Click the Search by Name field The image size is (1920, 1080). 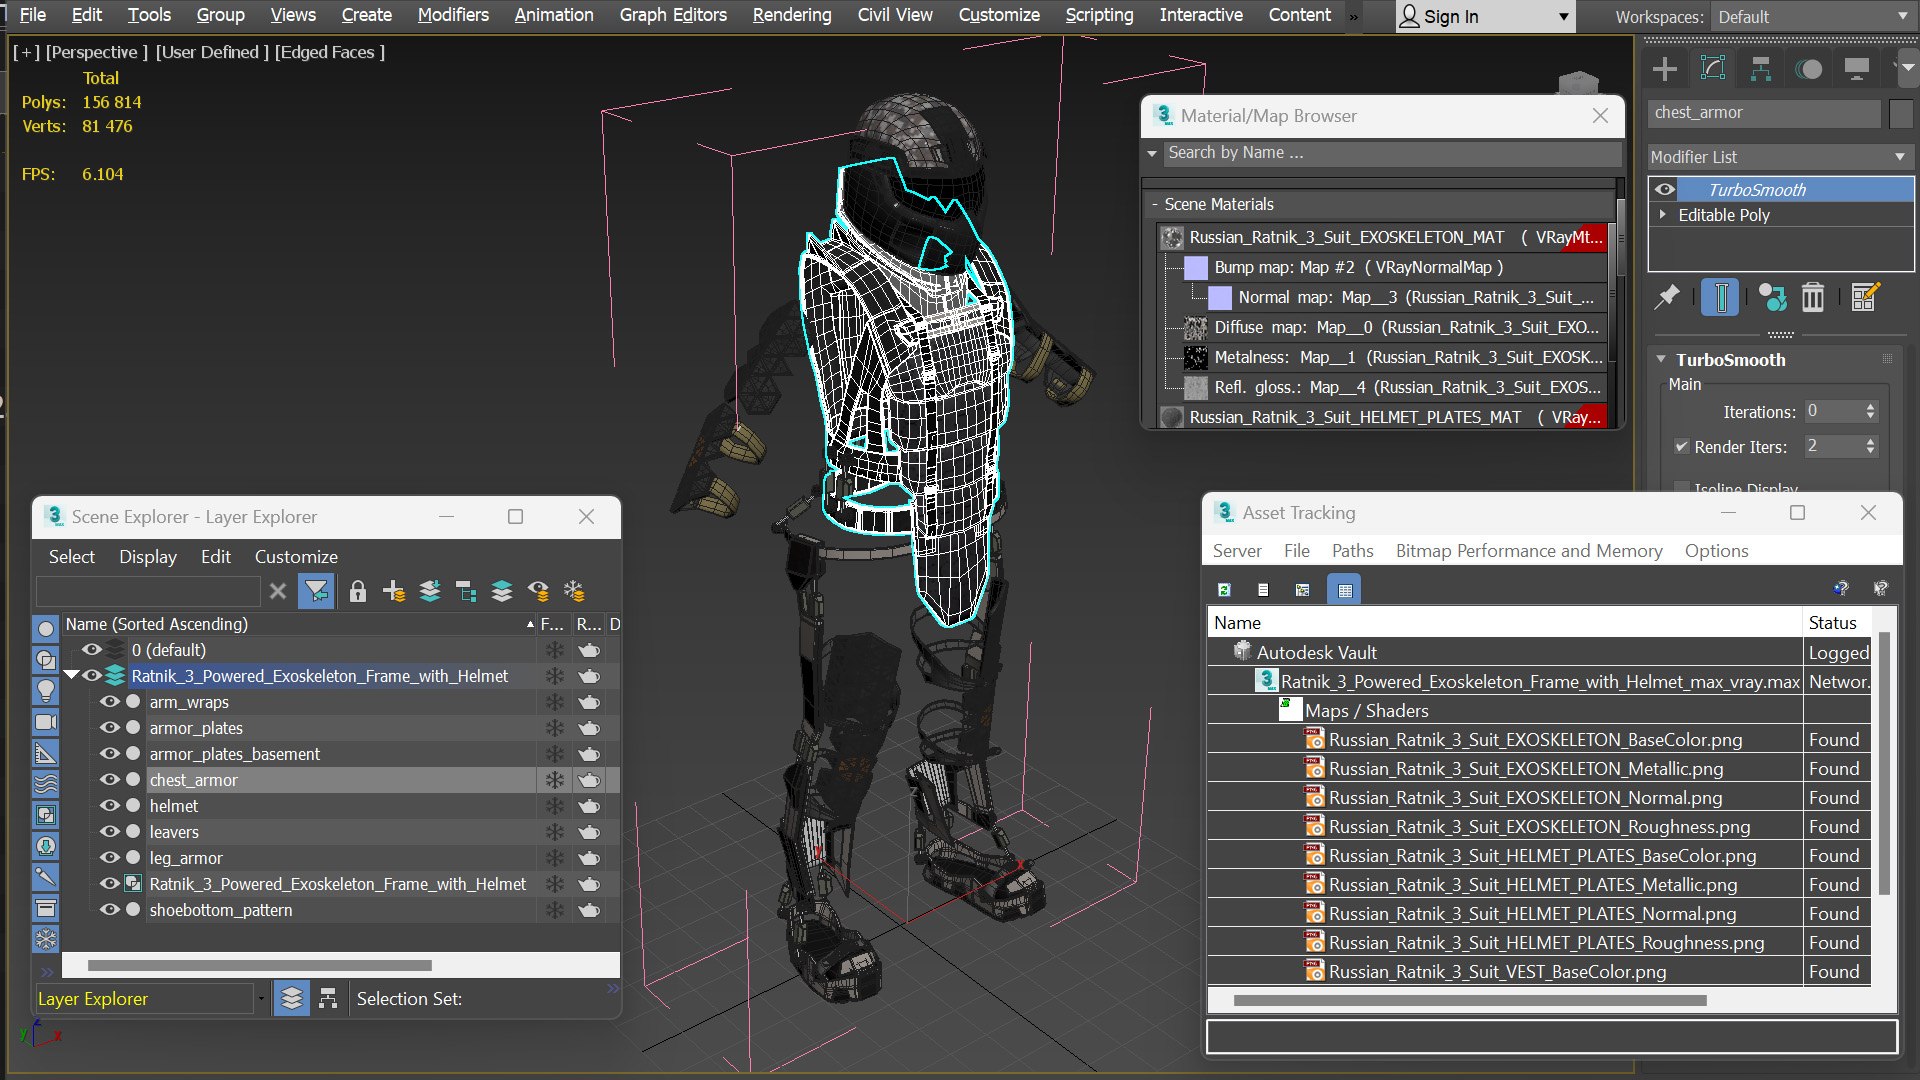tap(1392, 153)
